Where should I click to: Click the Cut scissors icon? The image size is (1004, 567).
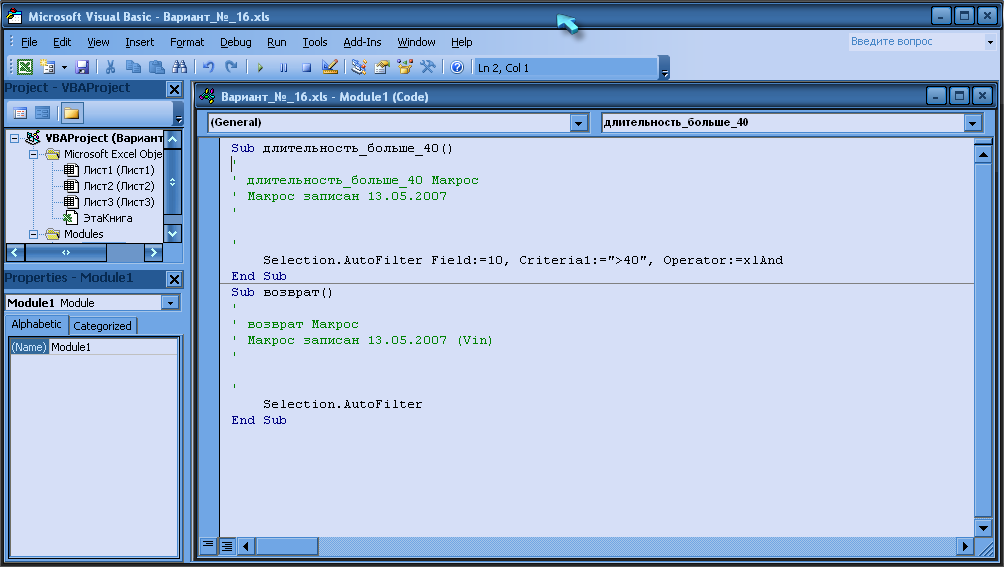(110, 67)
